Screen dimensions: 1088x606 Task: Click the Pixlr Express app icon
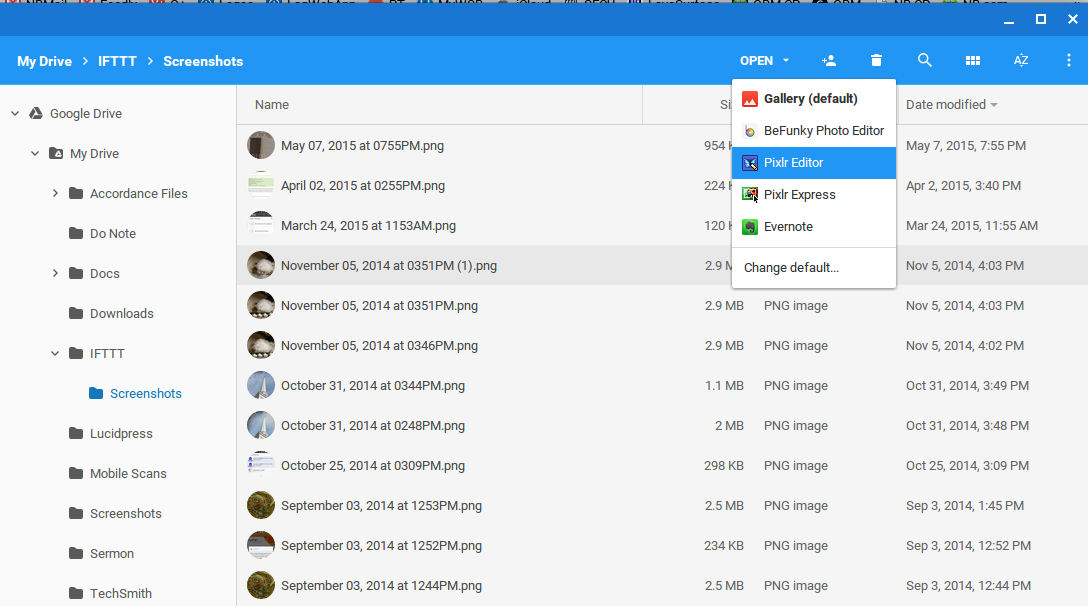click(x=750, y=195)
